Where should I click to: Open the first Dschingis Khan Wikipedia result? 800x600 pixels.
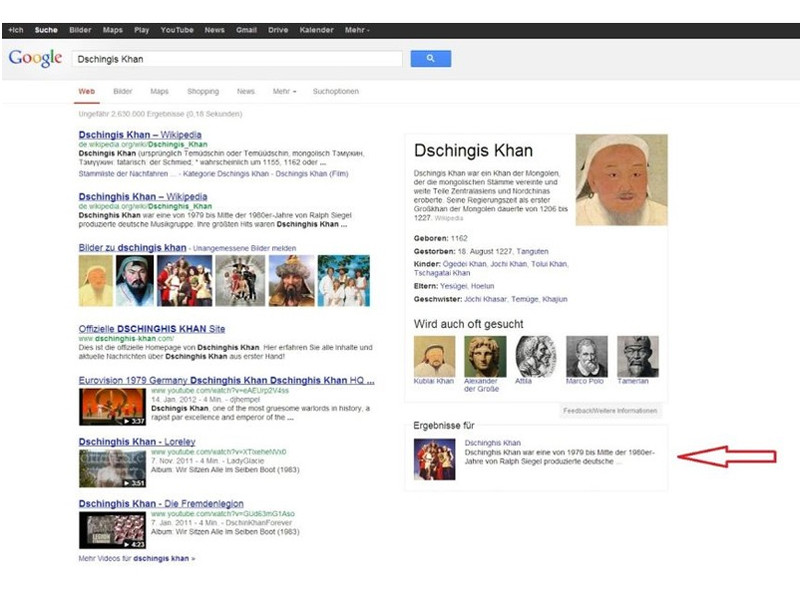139,135
